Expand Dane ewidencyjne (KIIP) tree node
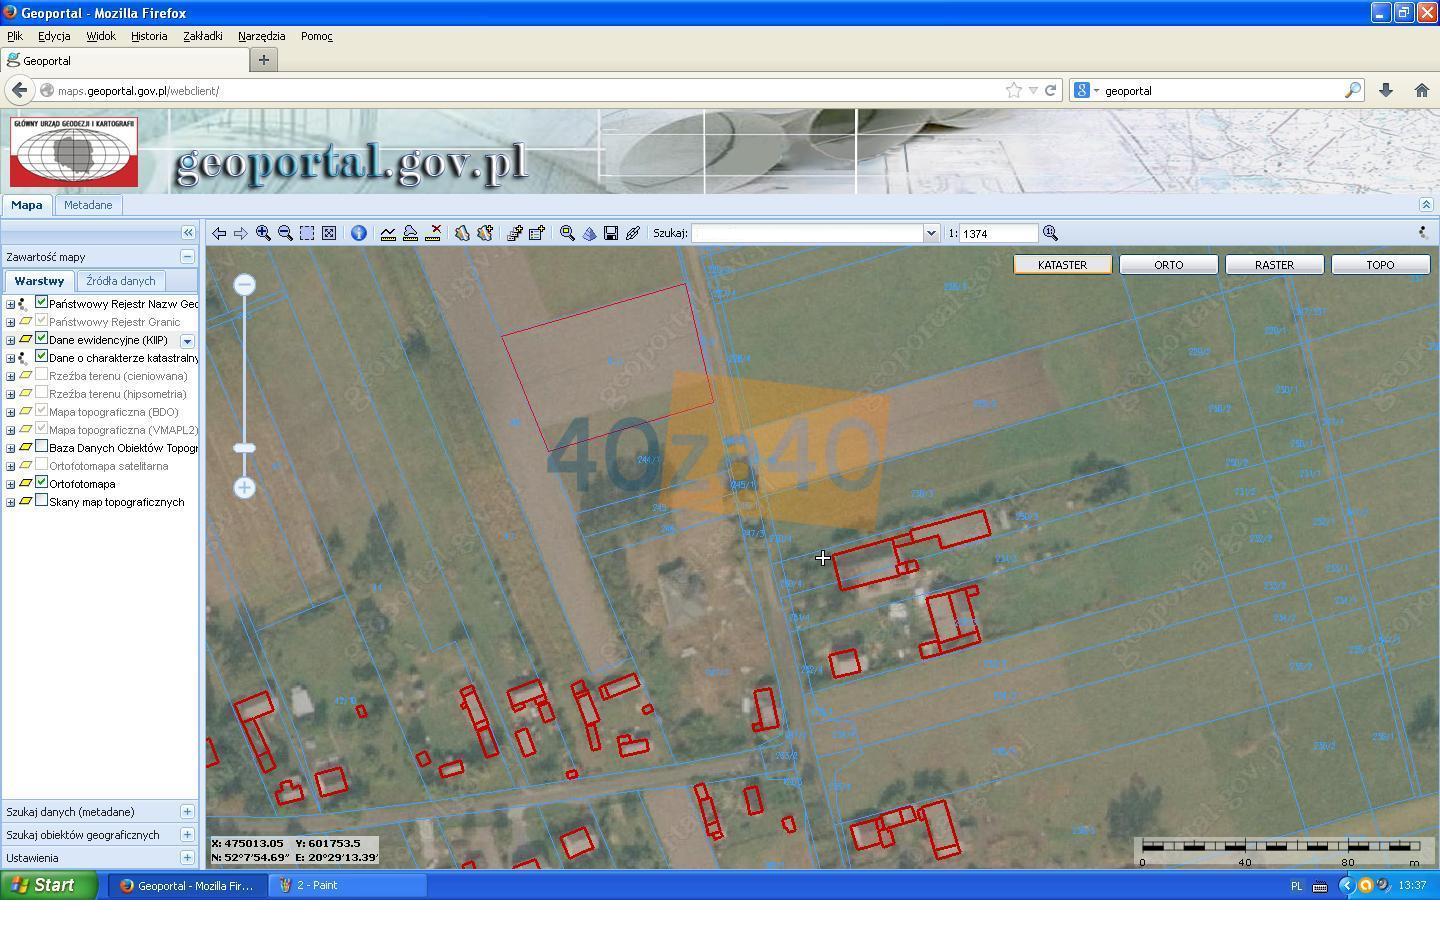Viewport: 1440px width, 930px height. tap(11, 340)
